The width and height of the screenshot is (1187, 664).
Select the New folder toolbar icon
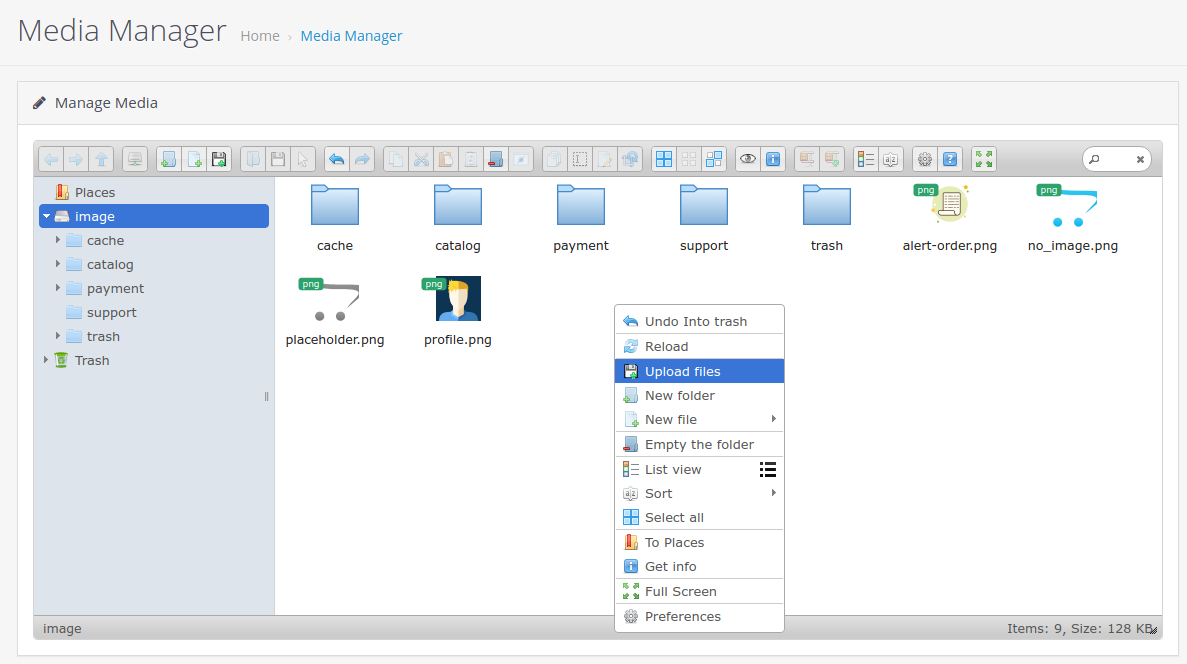168,158
